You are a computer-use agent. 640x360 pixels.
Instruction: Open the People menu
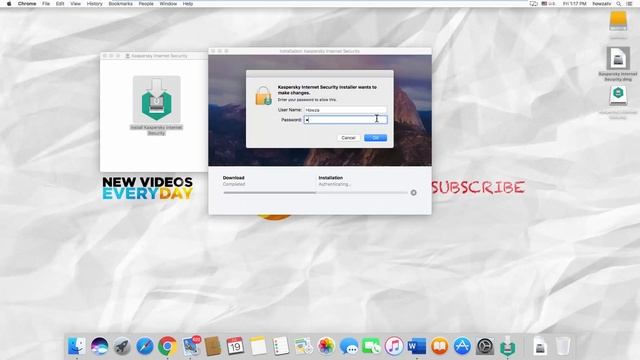point(146,4)
